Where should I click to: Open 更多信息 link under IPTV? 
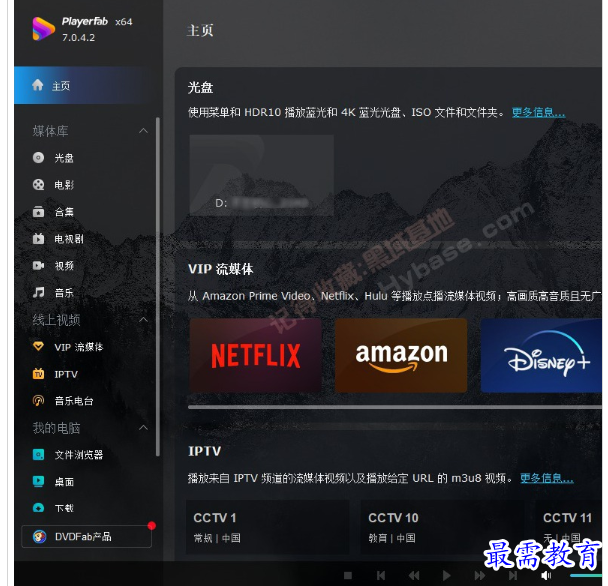click(x=547, y=478)
